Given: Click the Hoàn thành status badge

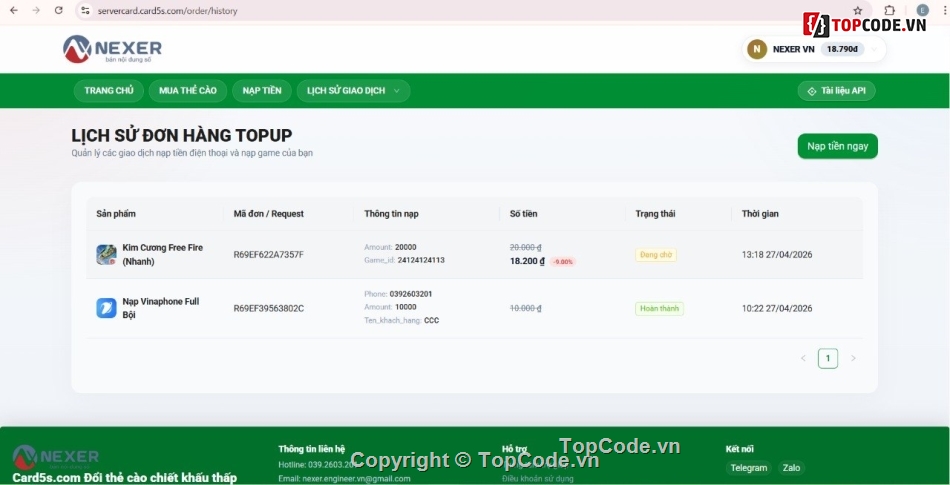Looking at the screenshot, I should click(659, 309).
